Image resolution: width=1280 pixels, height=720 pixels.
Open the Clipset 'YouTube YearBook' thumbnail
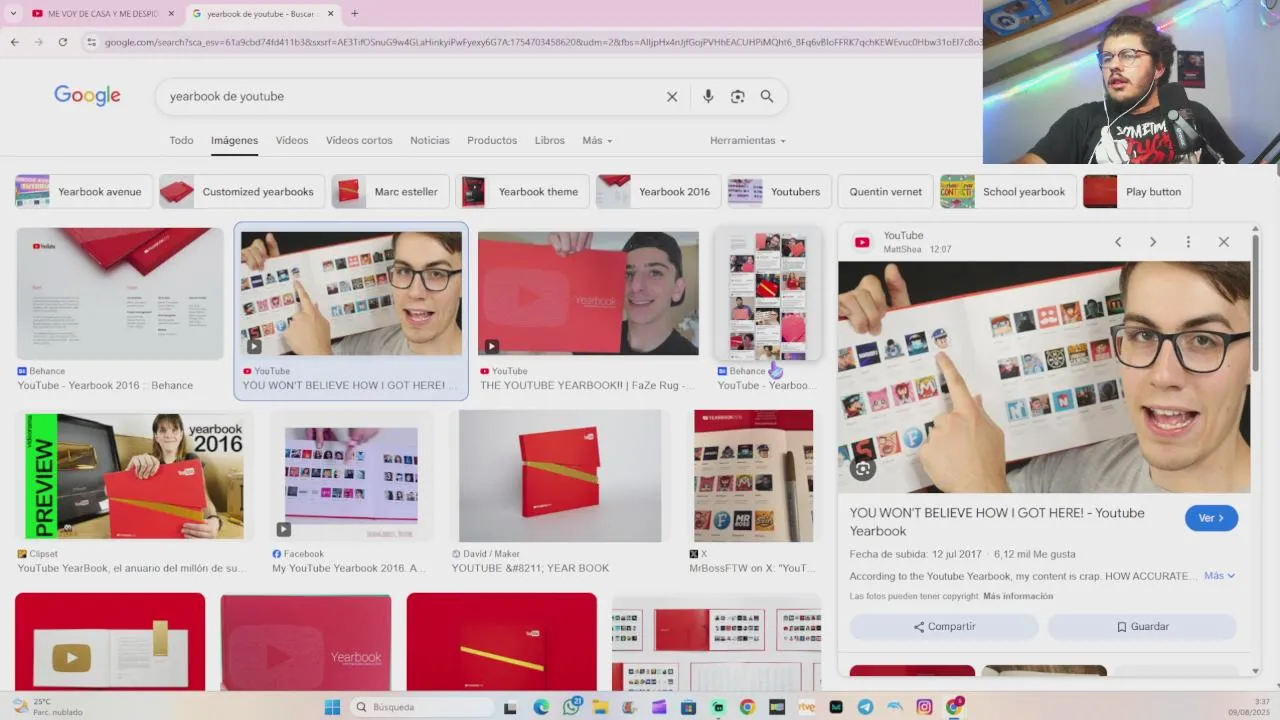(134, 476)
